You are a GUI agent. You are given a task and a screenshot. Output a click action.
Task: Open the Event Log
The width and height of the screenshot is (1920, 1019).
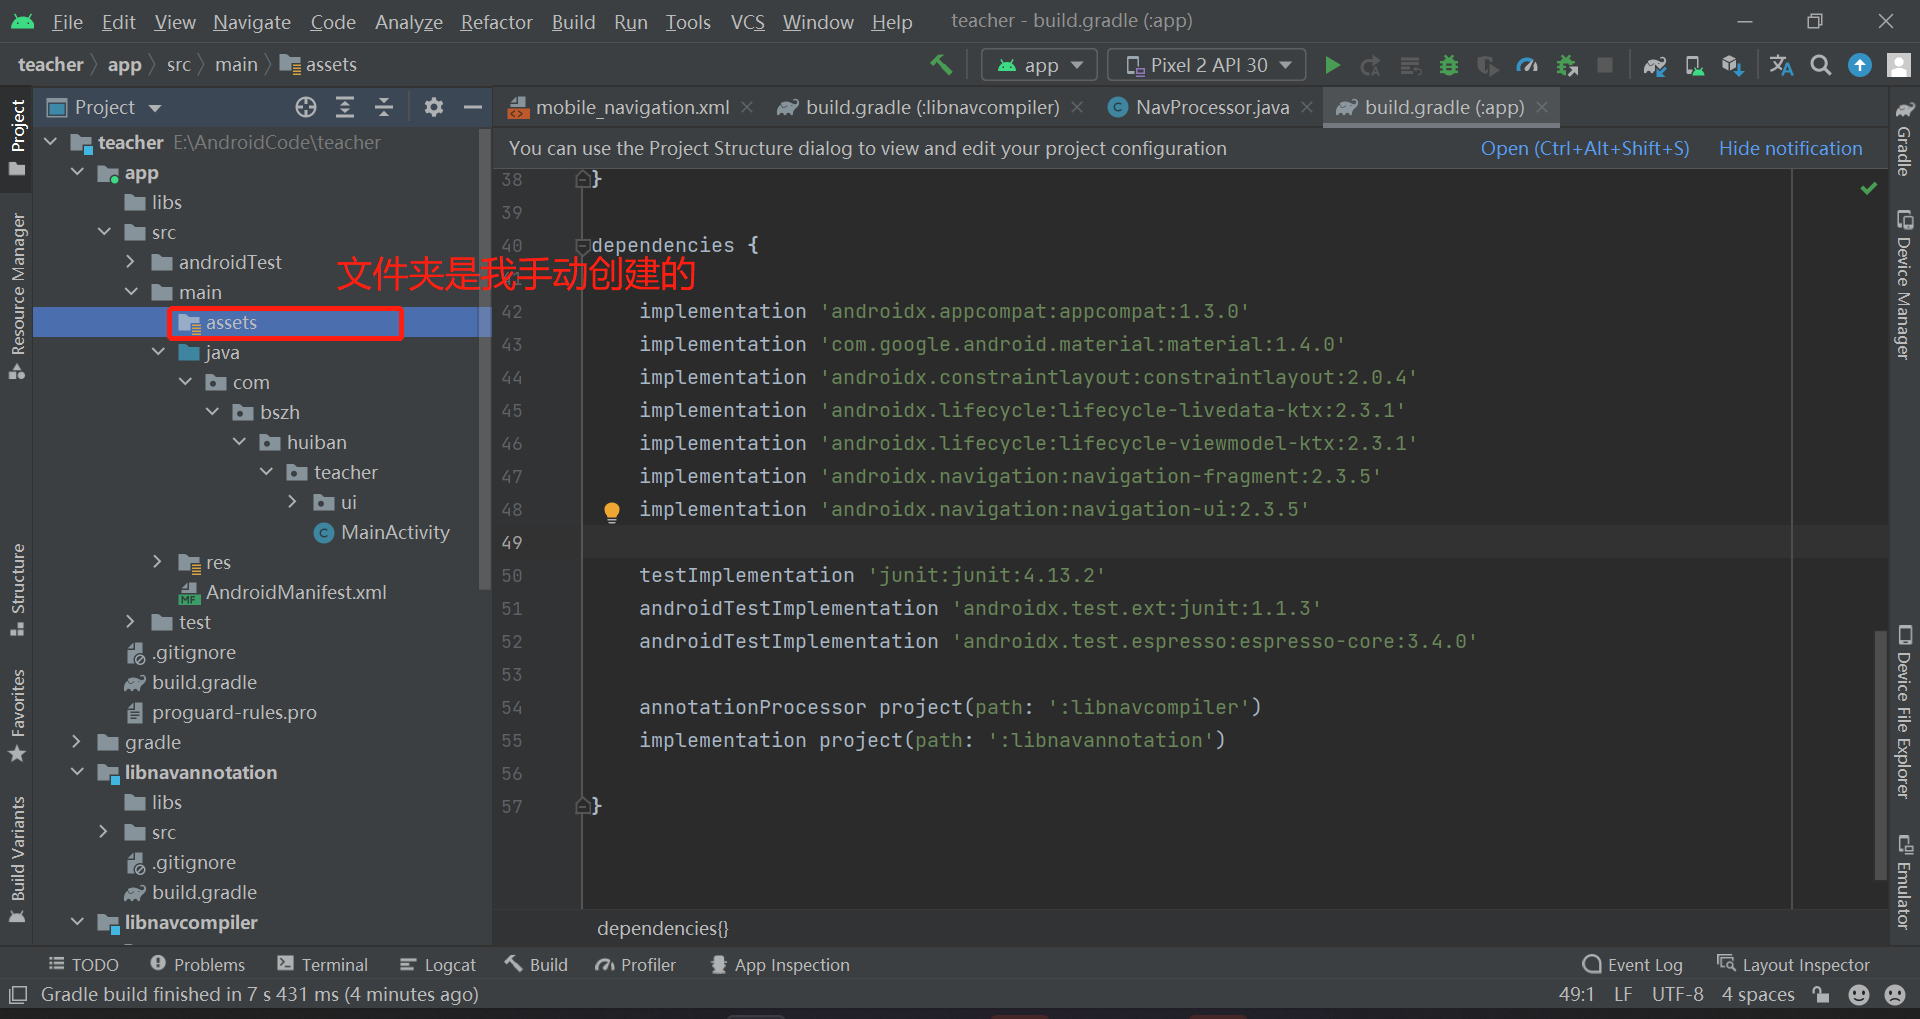(1633, 965)
